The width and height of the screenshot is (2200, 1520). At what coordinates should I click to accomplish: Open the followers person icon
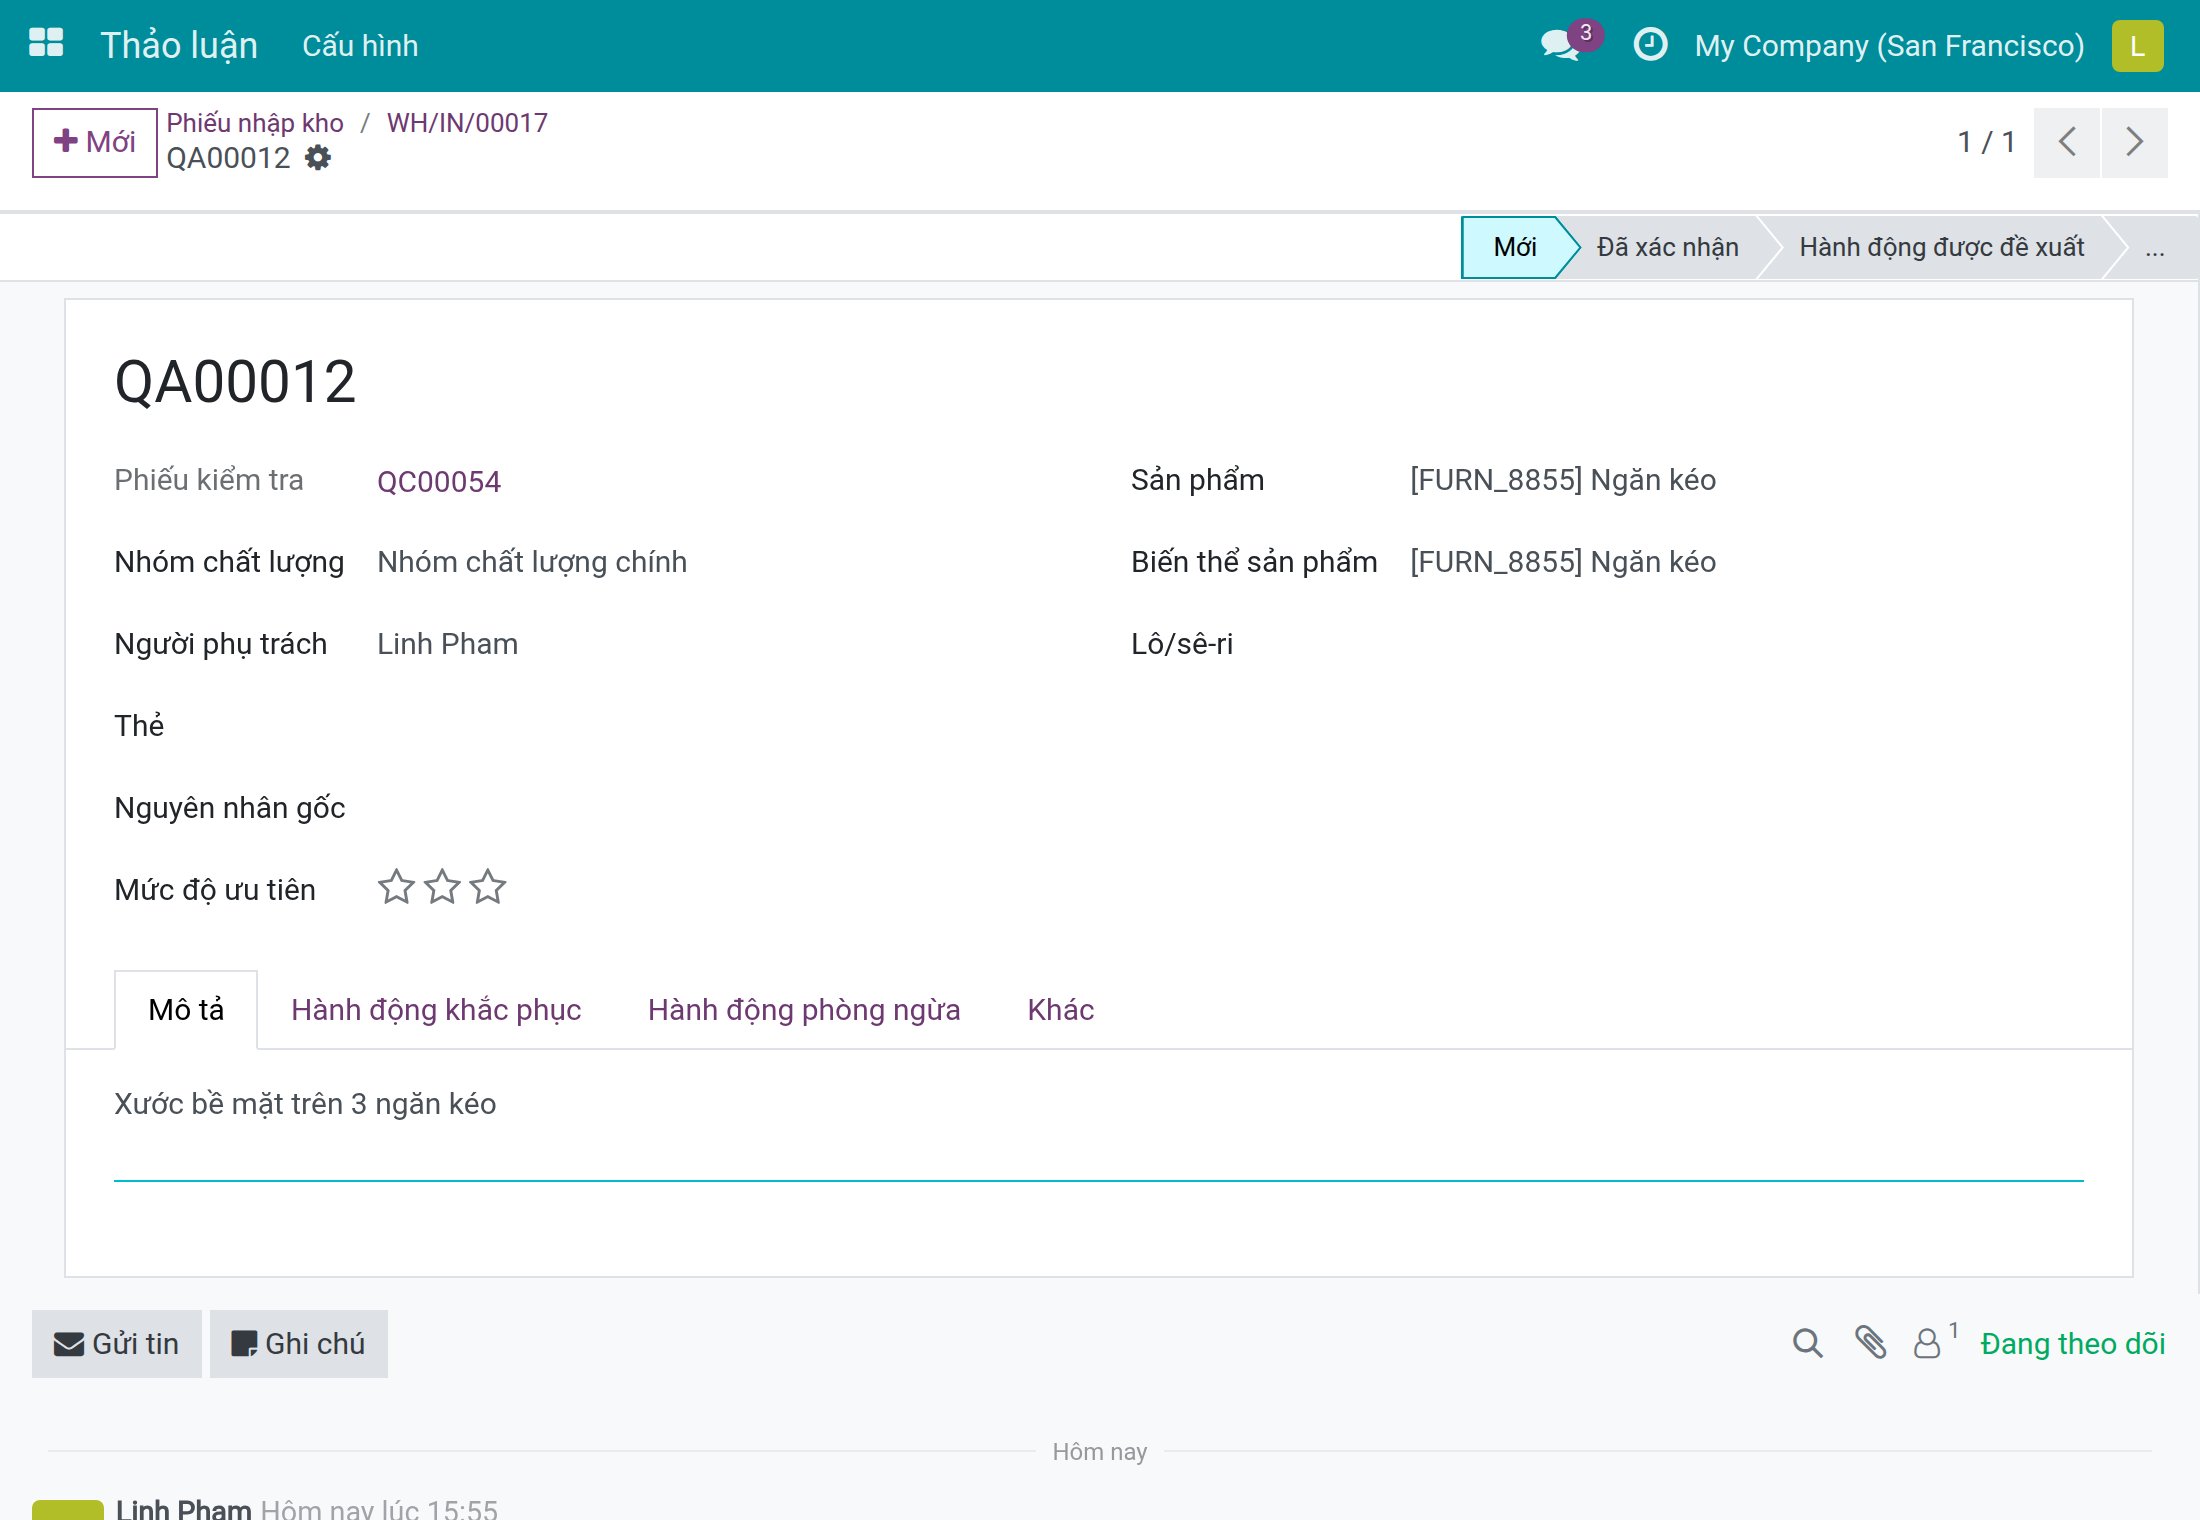pos(1927,1343)
